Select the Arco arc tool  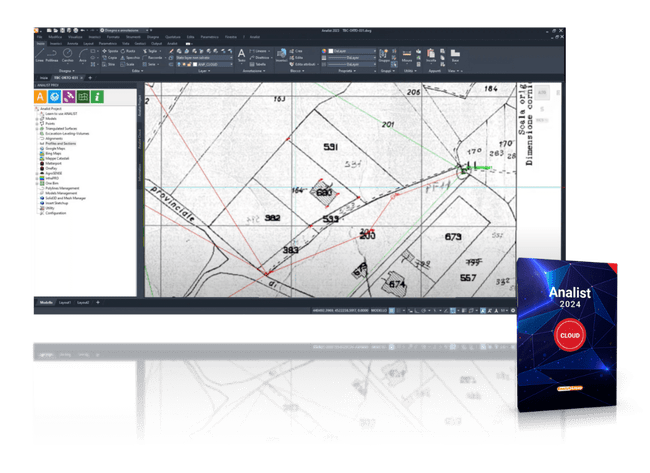(x=83, y=55)
